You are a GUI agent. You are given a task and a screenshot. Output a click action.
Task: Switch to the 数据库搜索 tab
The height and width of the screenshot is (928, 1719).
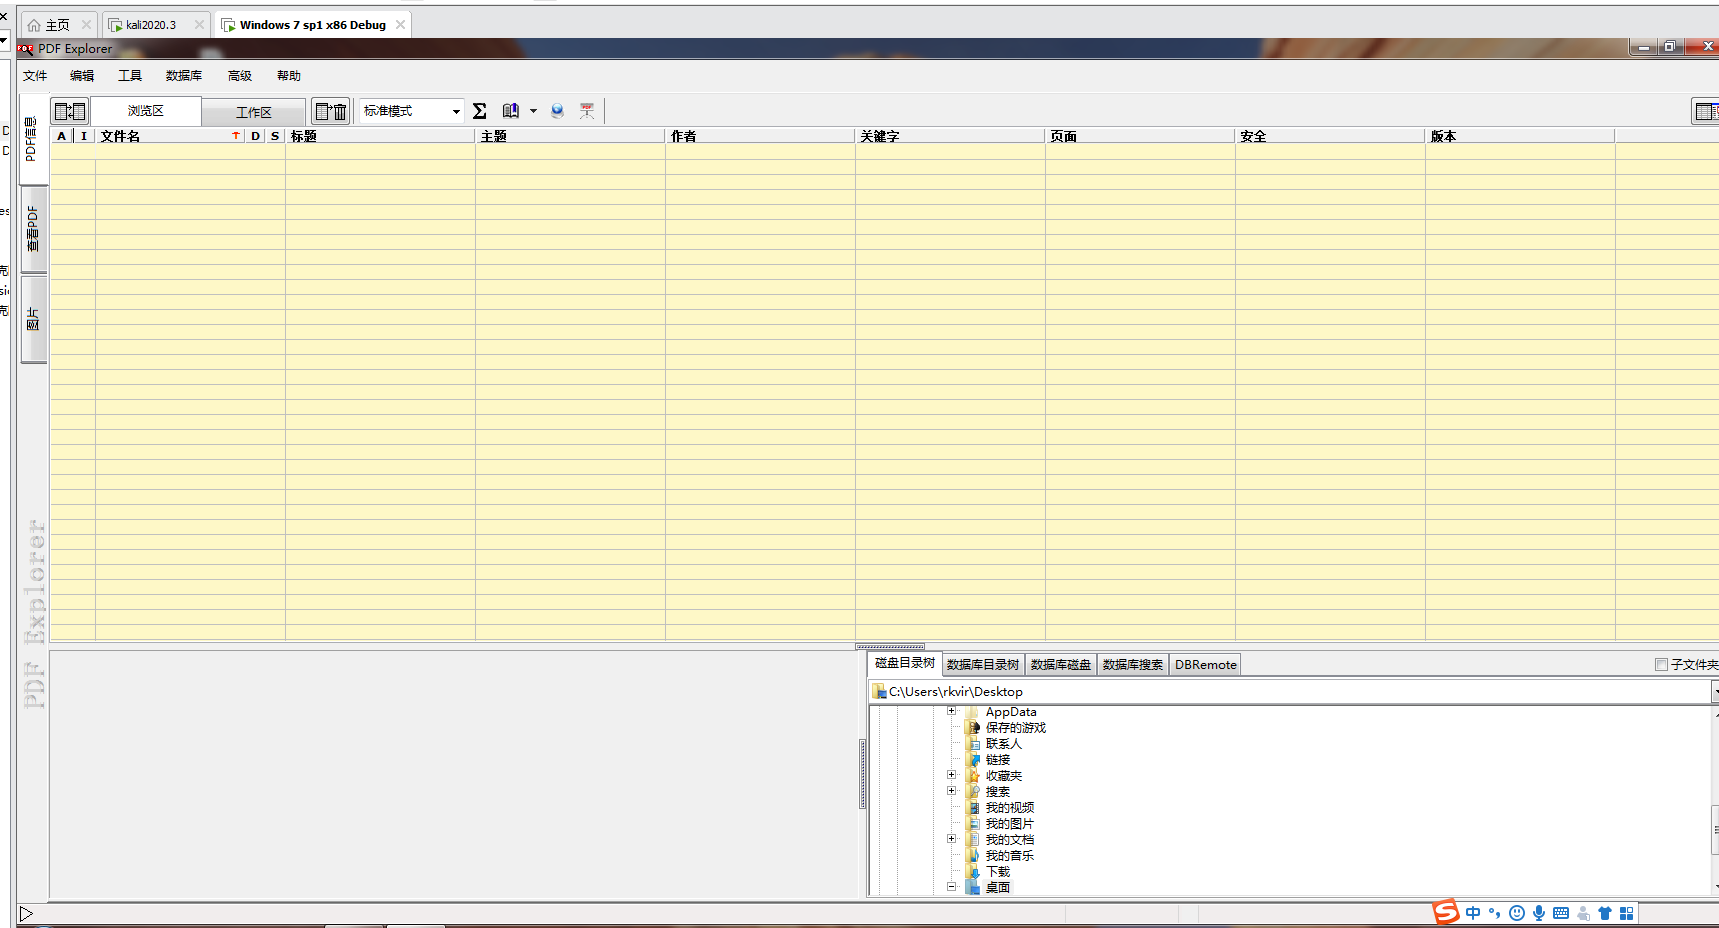(x=1132, y=665)
